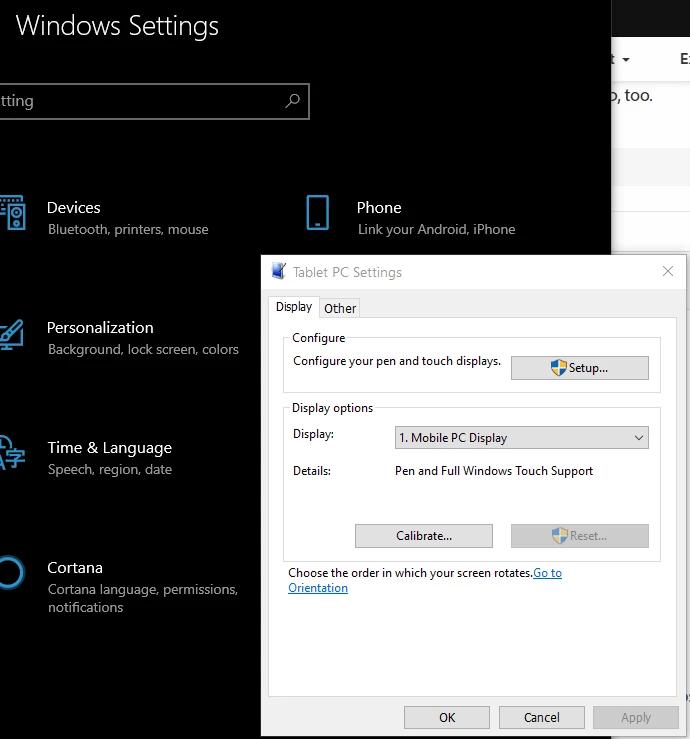Open the Personalization icon

click(12, 335)
